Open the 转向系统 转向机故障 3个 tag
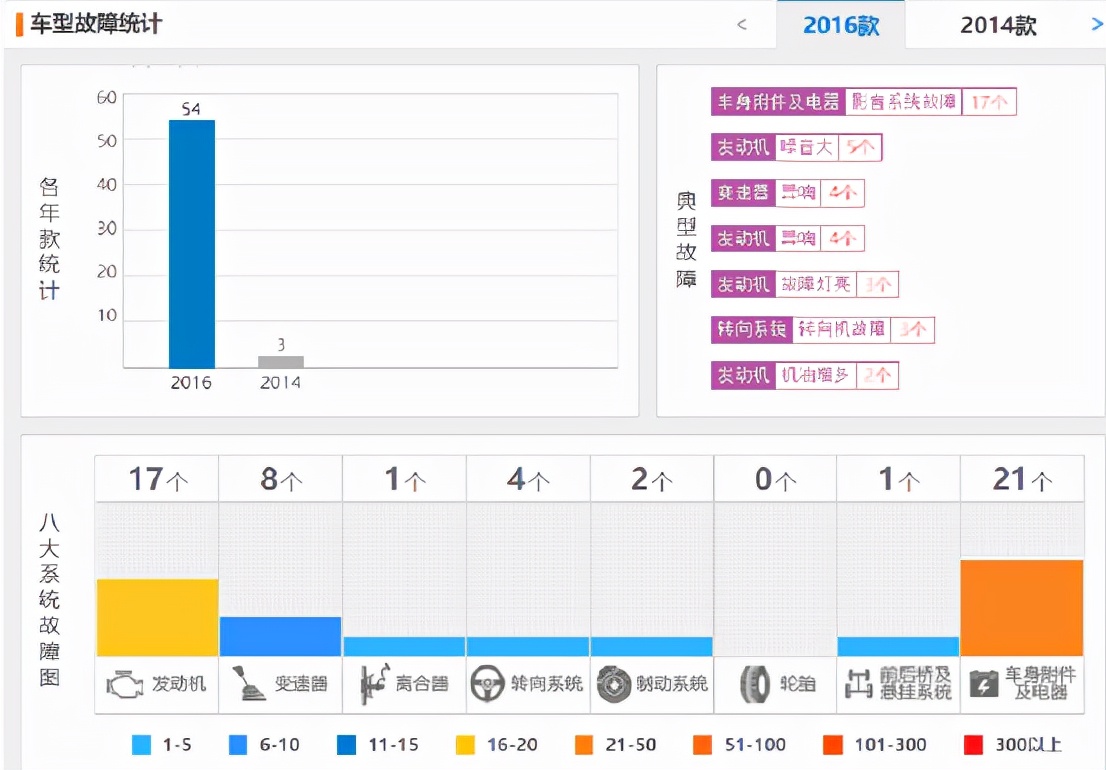 822,329
